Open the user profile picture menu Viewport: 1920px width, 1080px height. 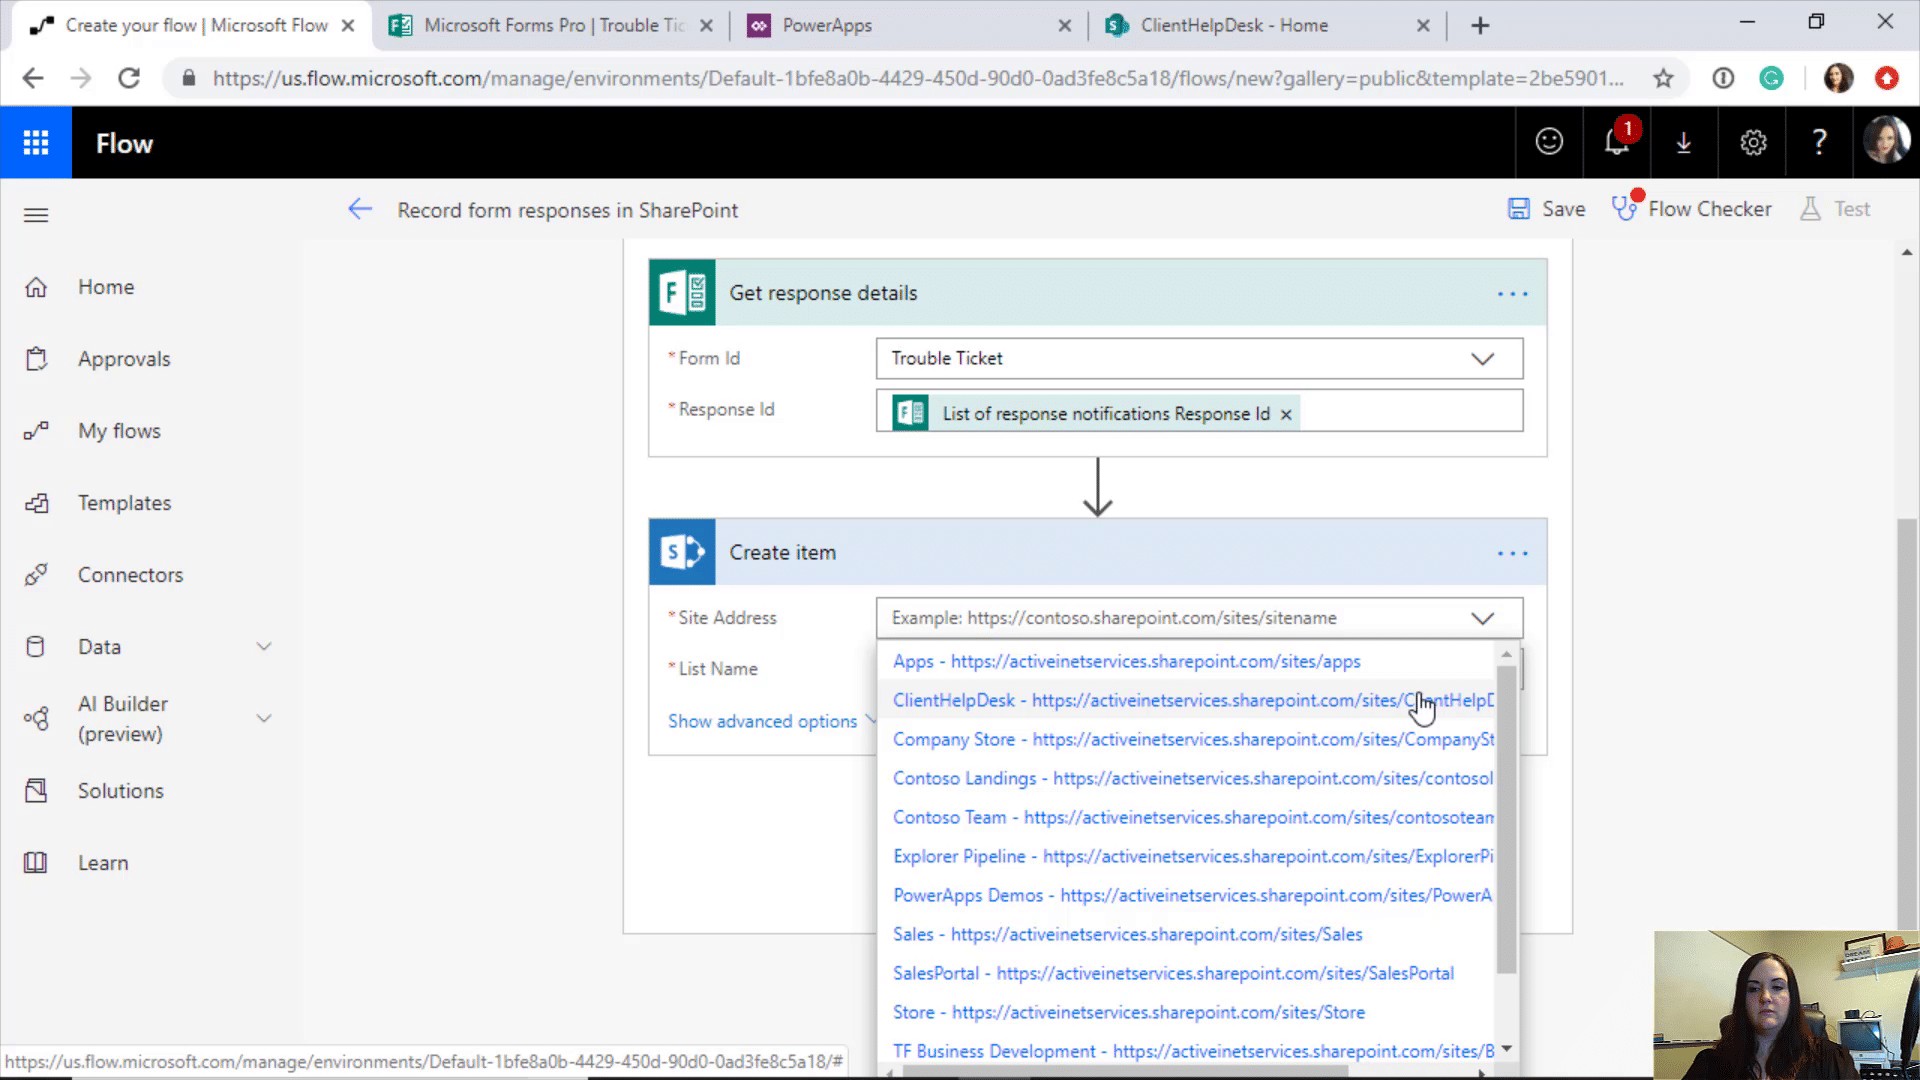(x=1886, y=141)
